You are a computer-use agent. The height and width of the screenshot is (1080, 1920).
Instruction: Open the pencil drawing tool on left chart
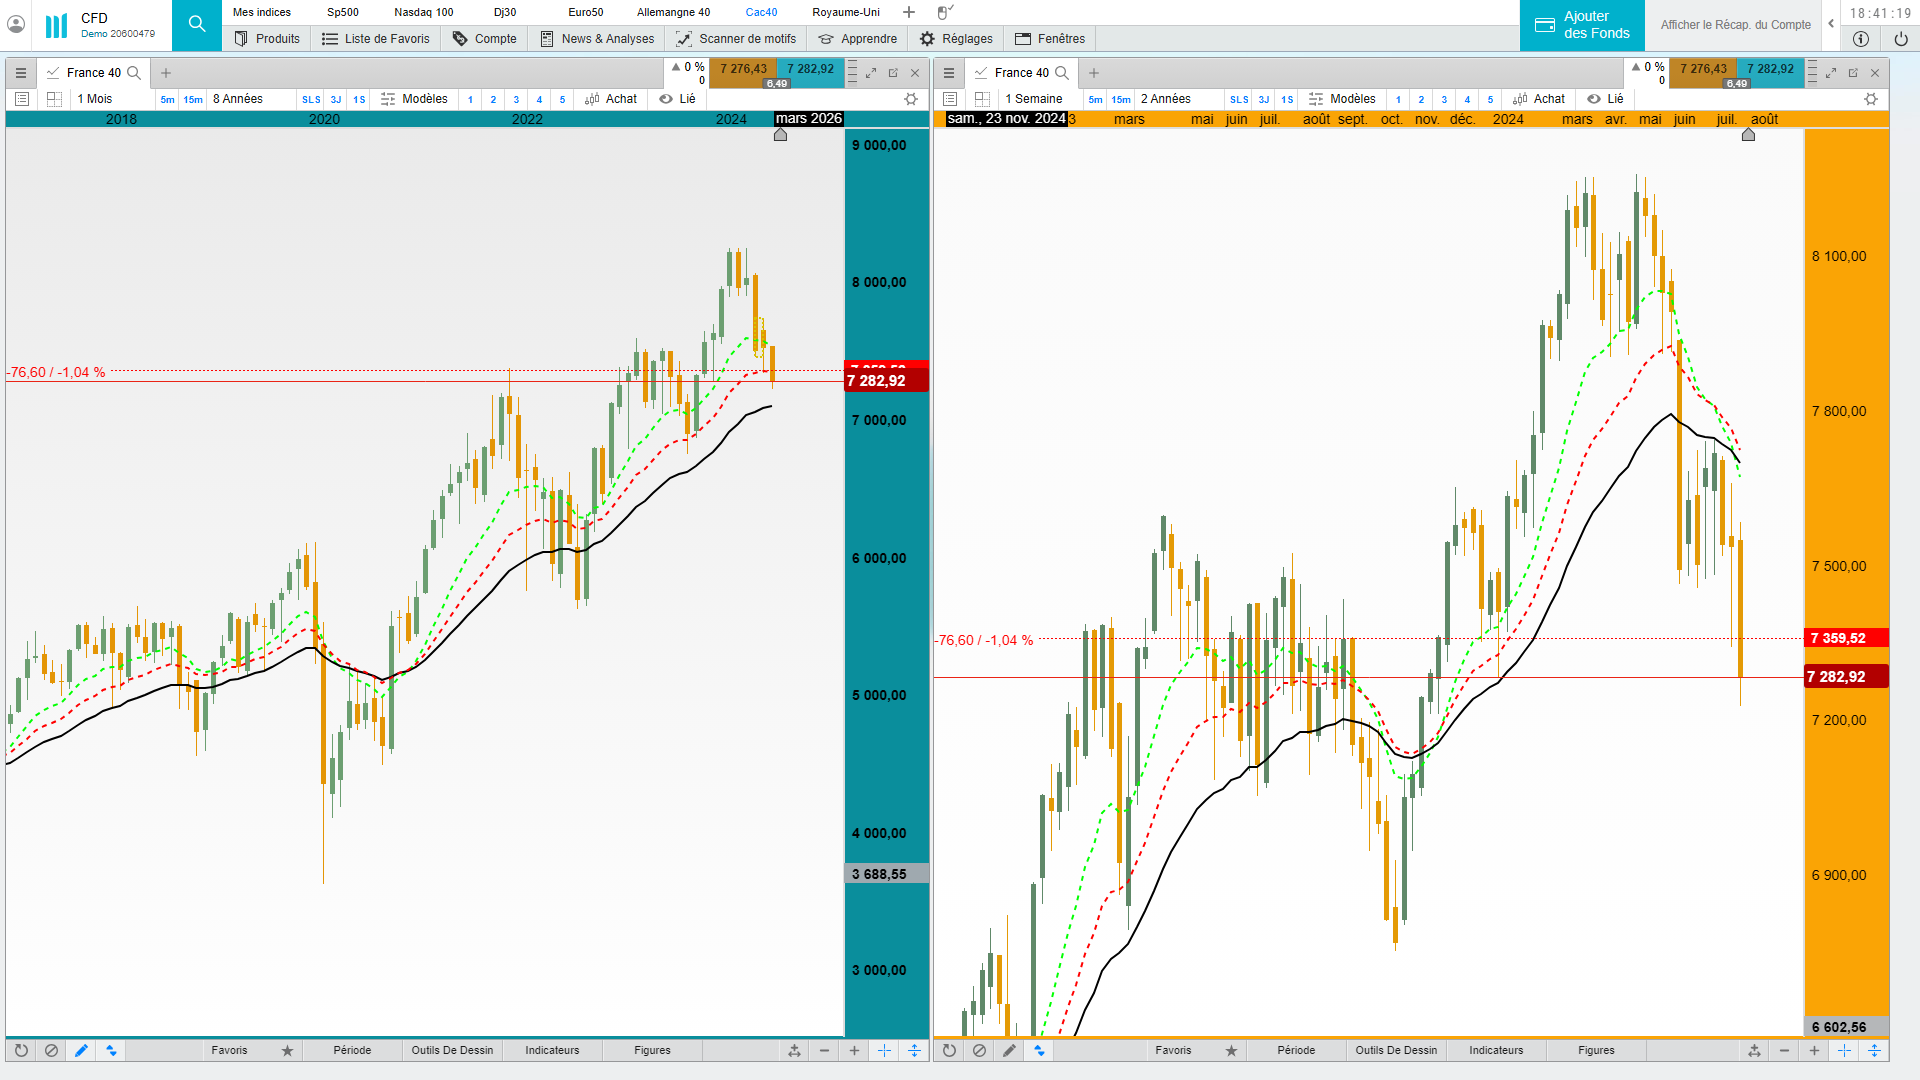click(81, 1050)
